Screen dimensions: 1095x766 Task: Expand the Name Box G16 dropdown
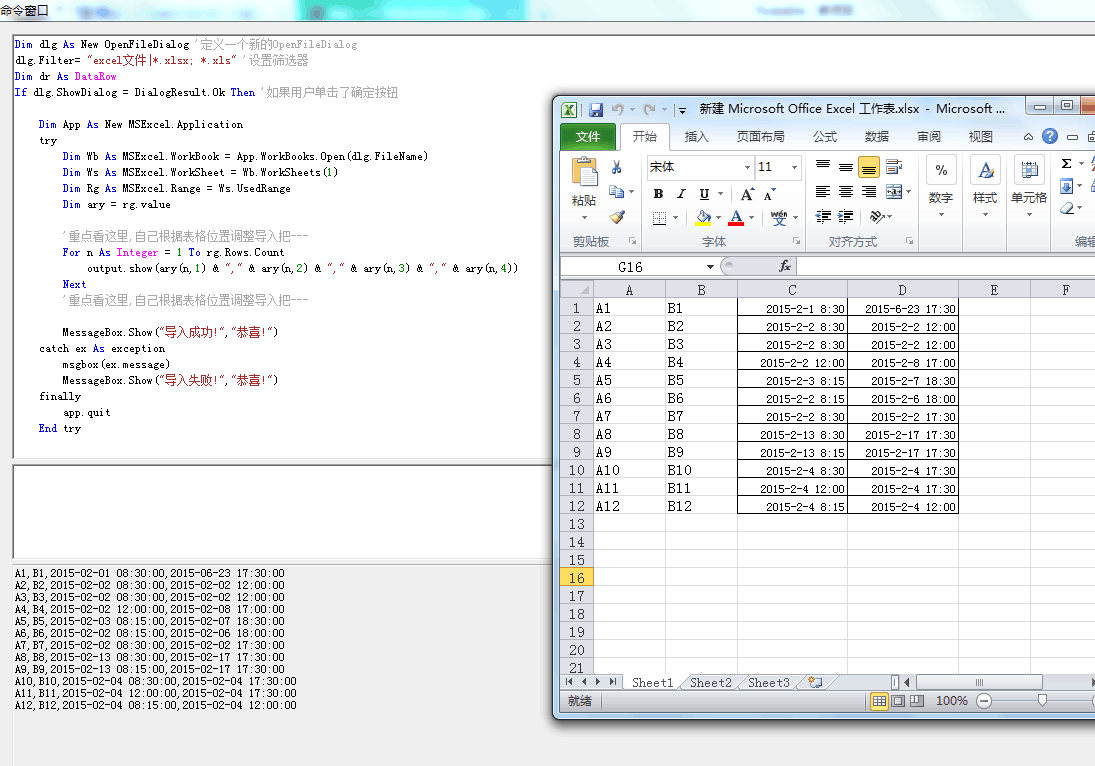pos(710,267)
